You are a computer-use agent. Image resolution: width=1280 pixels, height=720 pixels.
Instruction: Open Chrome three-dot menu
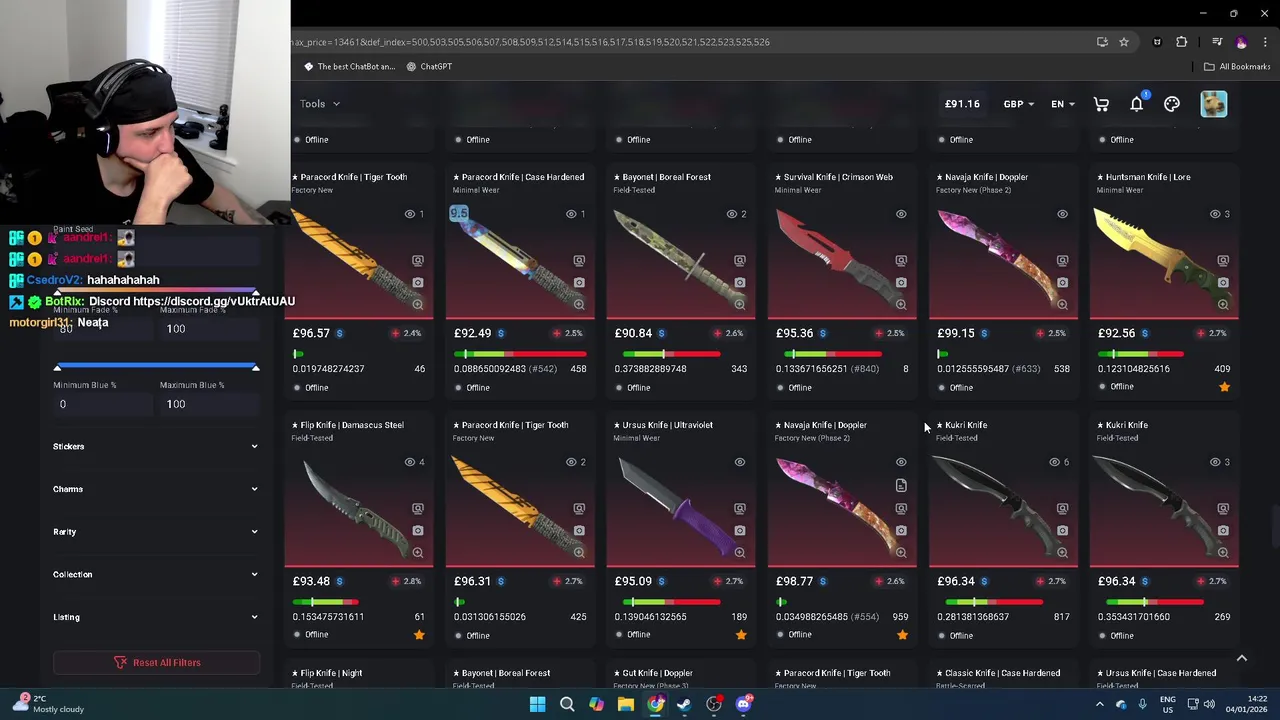1266,42
